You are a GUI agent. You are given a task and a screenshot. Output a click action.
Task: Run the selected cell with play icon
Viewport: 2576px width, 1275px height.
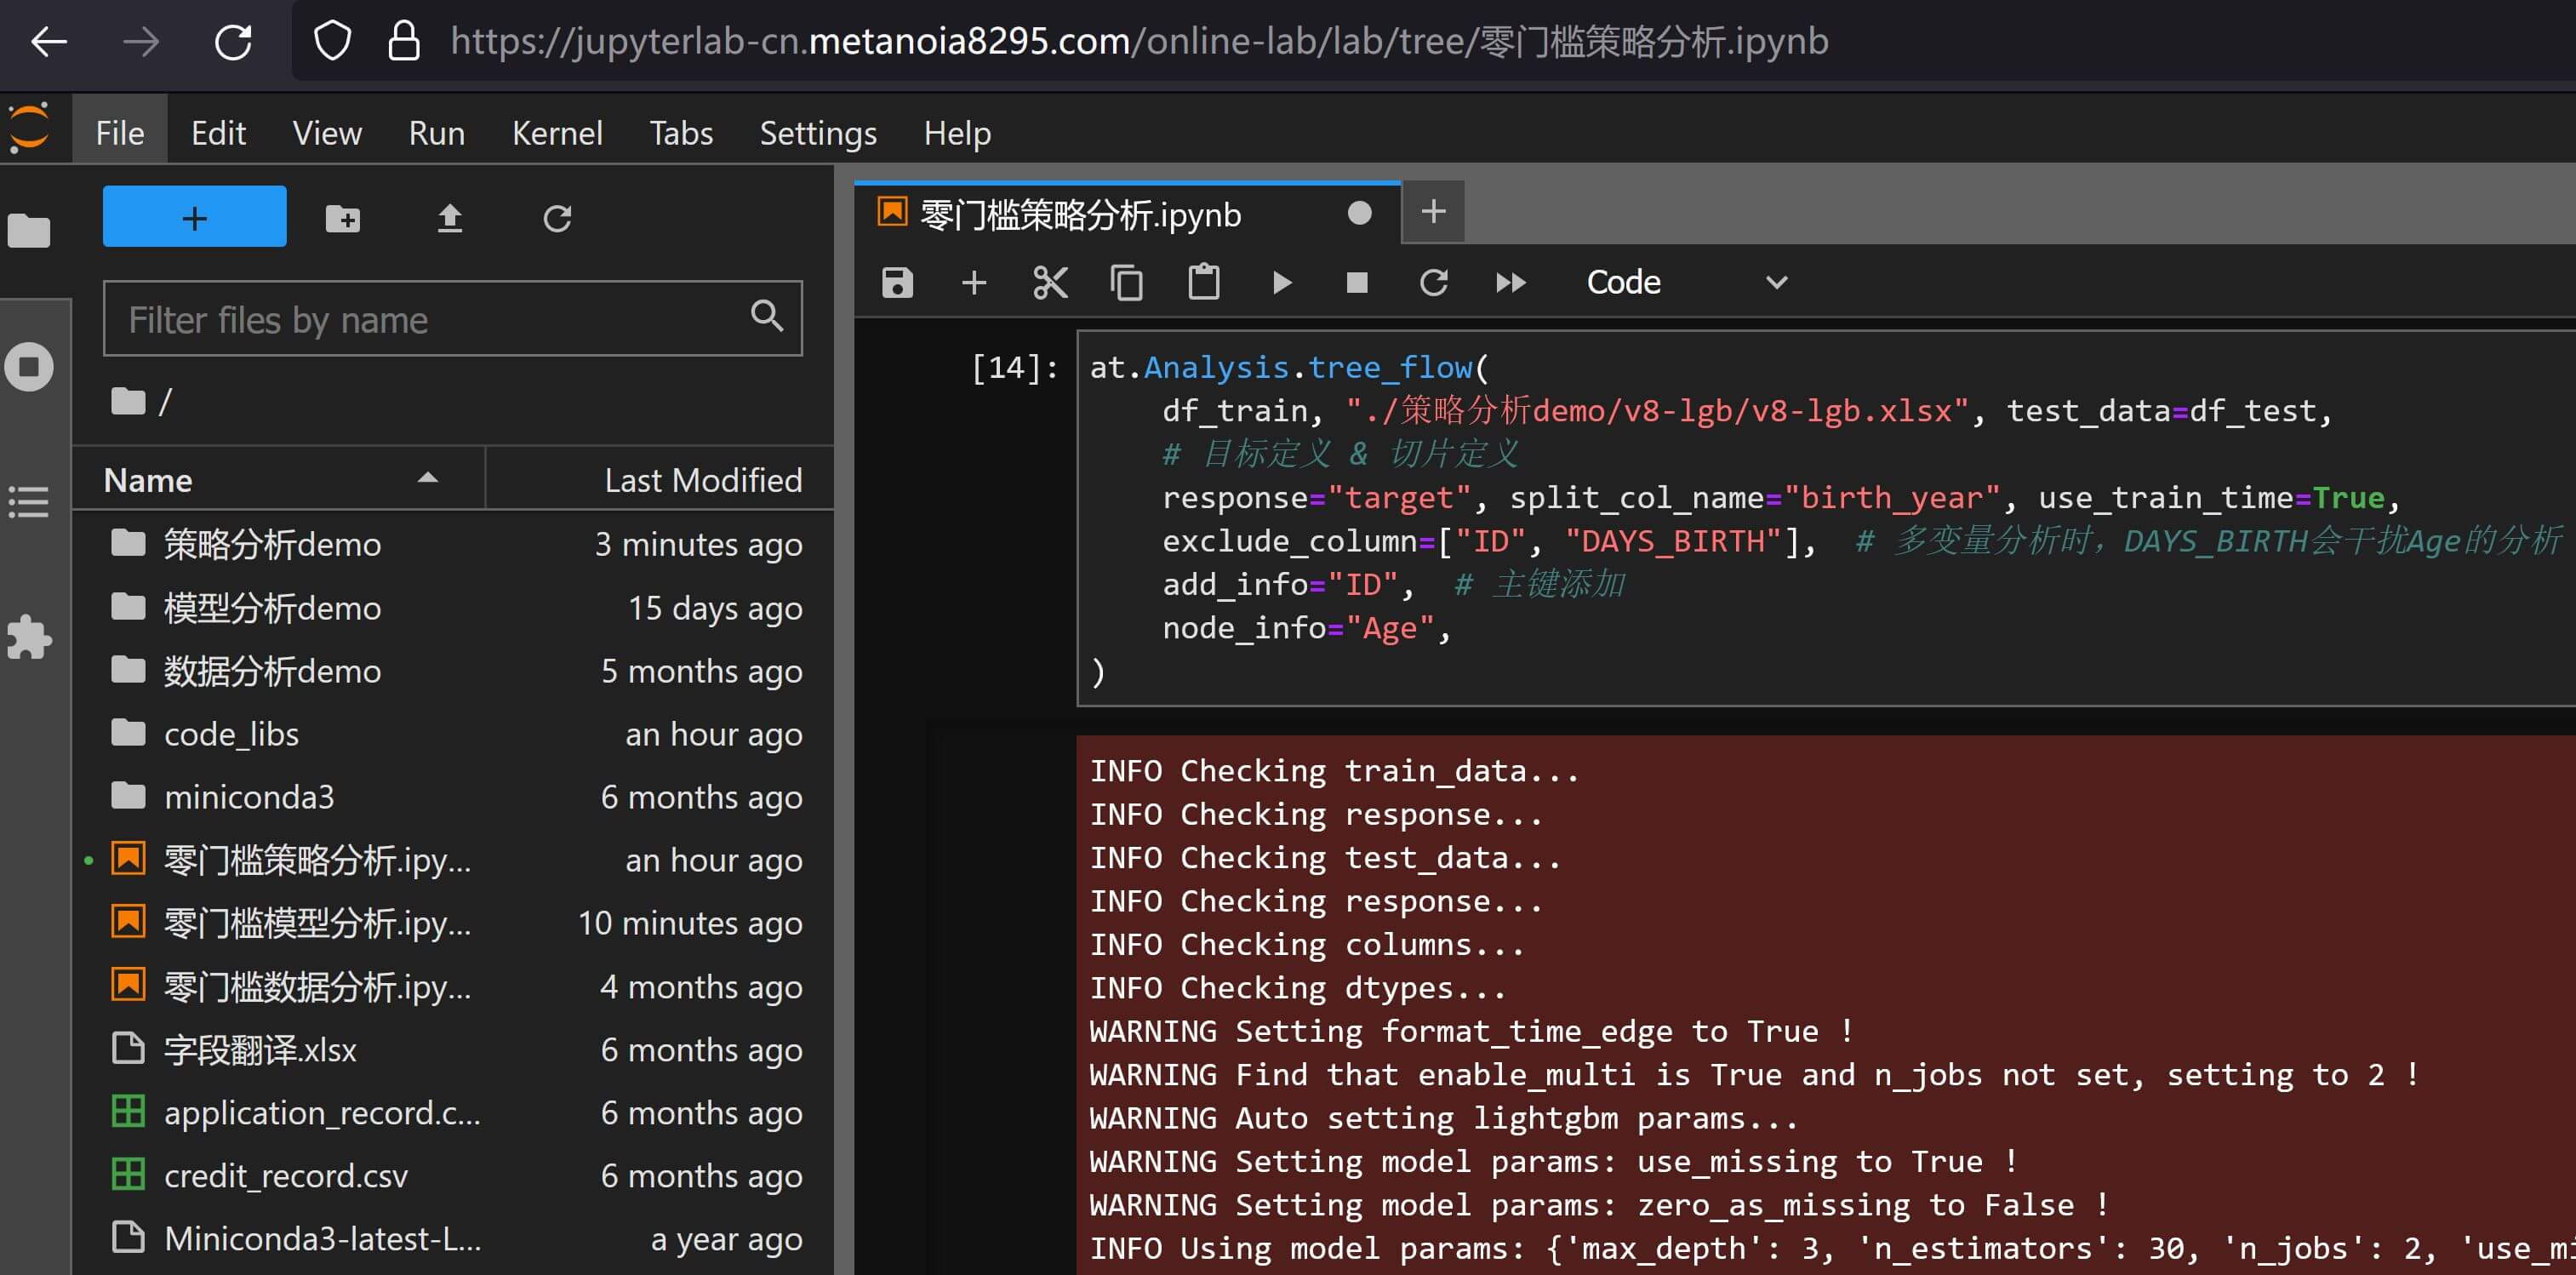1281,283
